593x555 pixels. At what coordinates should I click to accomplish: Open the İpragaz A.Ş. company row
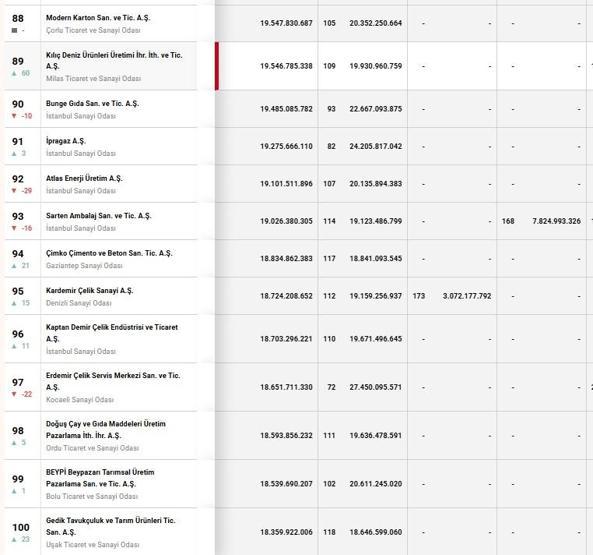(x=66, y=141)
